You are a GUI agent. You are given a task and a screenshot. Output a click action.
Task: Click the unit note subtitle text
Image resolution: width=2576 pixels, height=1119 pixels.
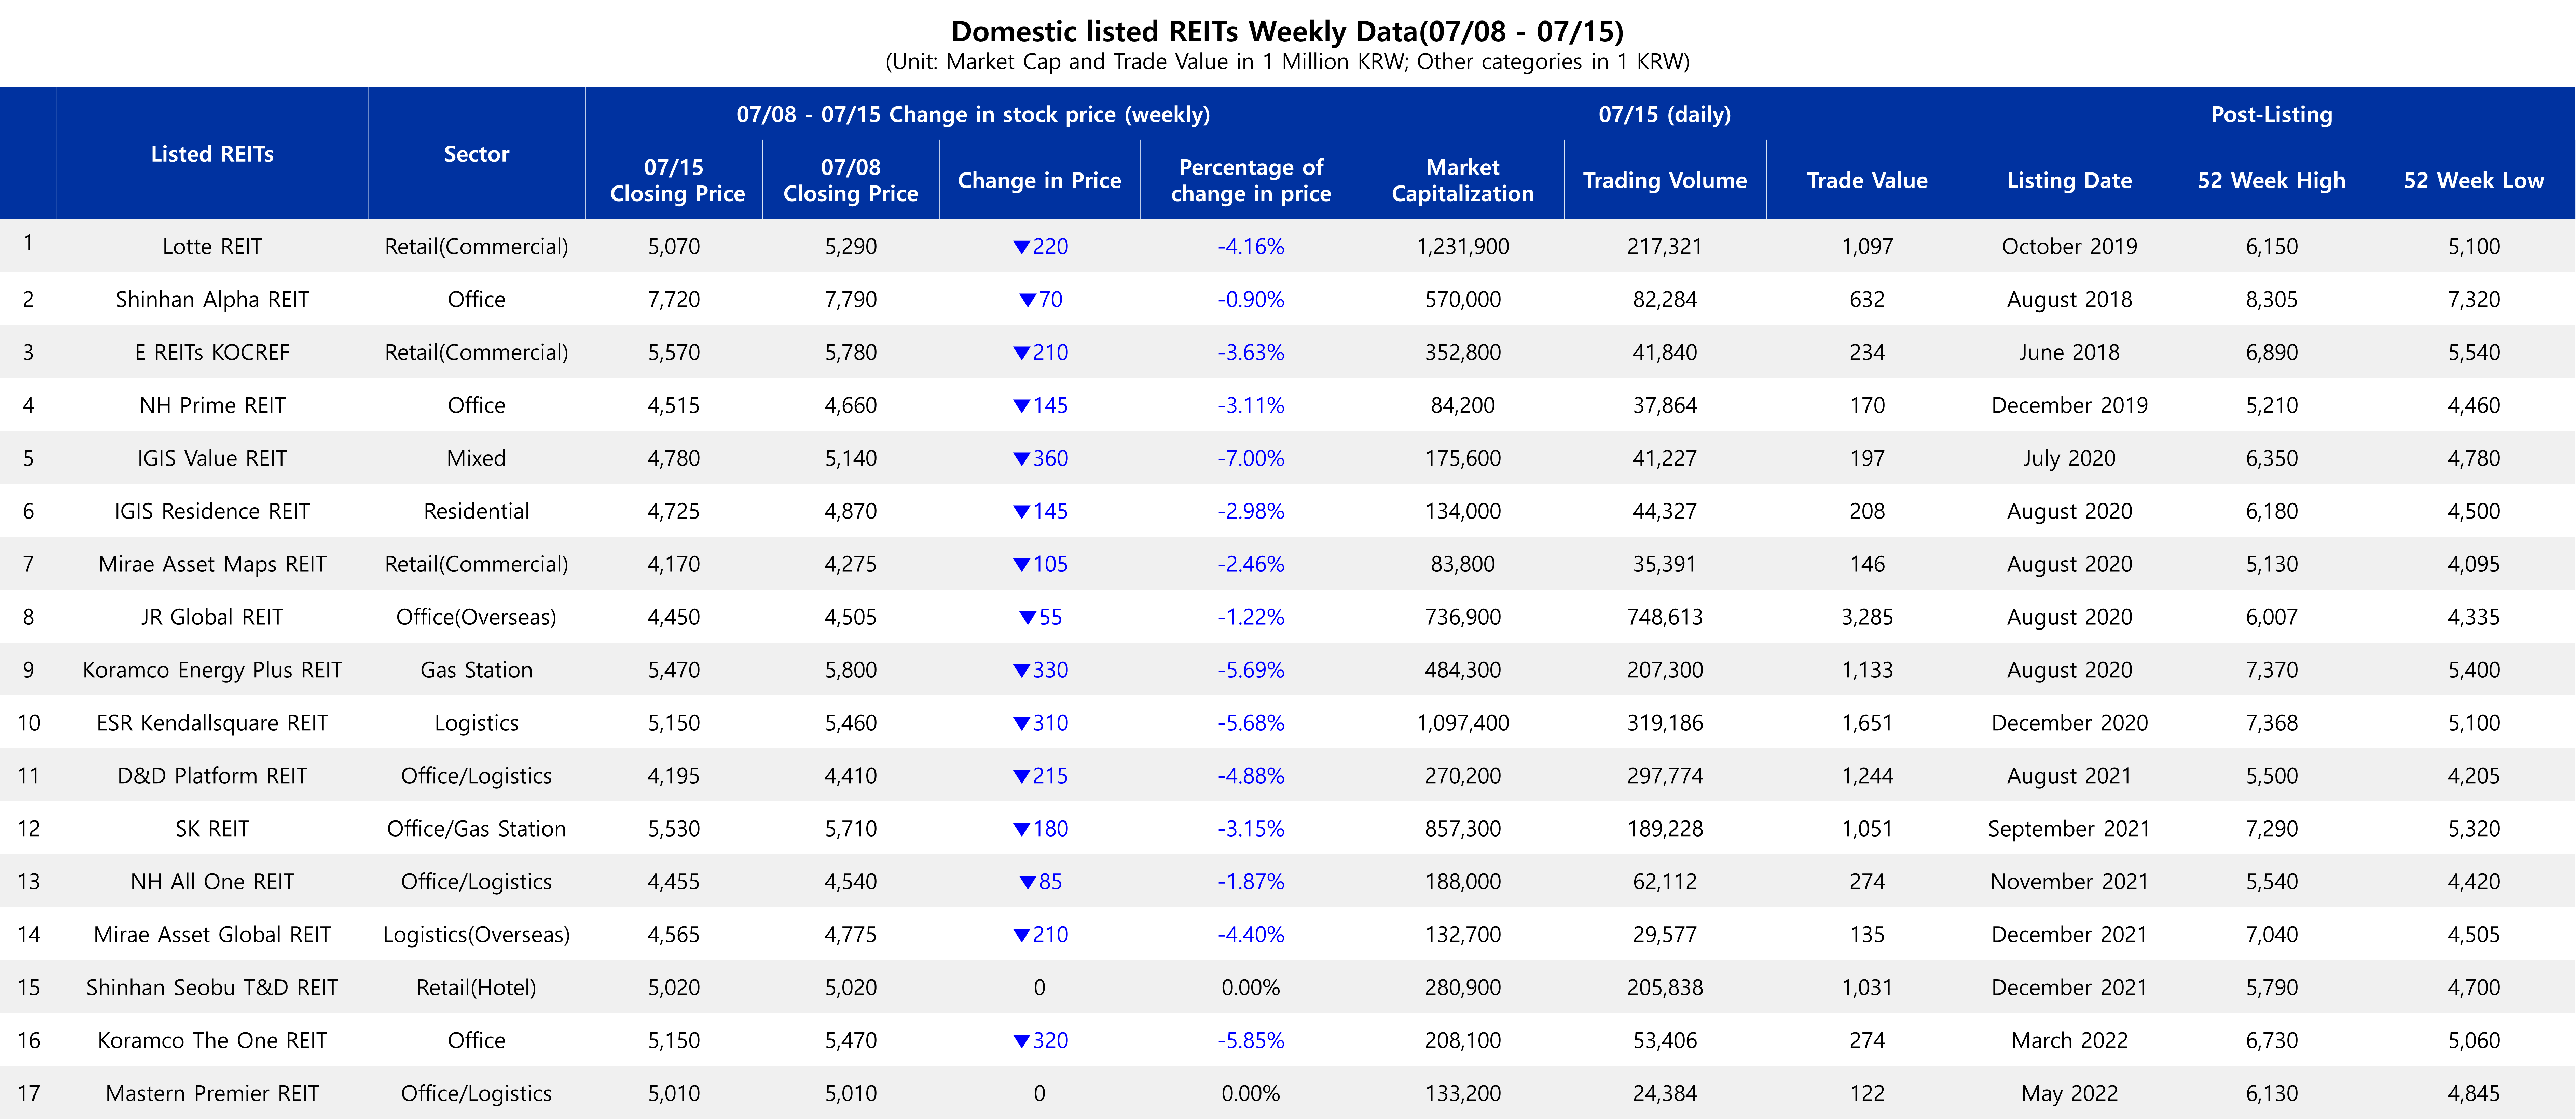point(1287,62)
